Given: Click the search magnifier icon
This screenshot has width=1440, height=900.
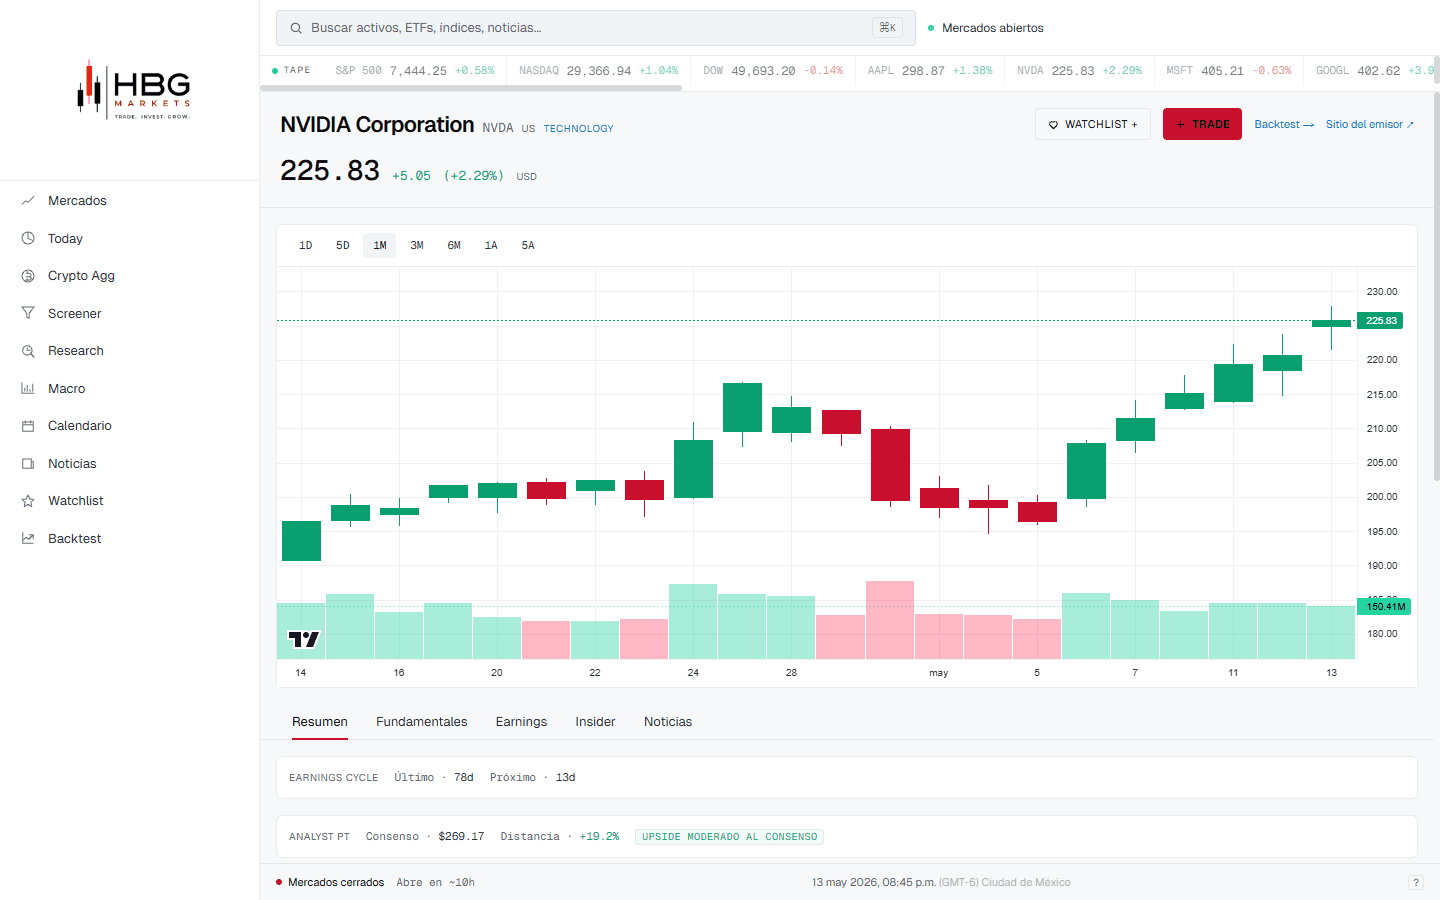Looking at the screenshot, I should tap(296, 28).
